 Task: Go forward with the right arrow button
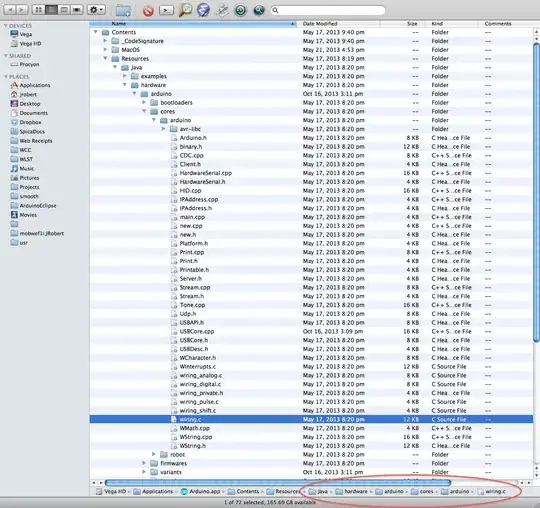pyautogui.click(x=22, y=10)
